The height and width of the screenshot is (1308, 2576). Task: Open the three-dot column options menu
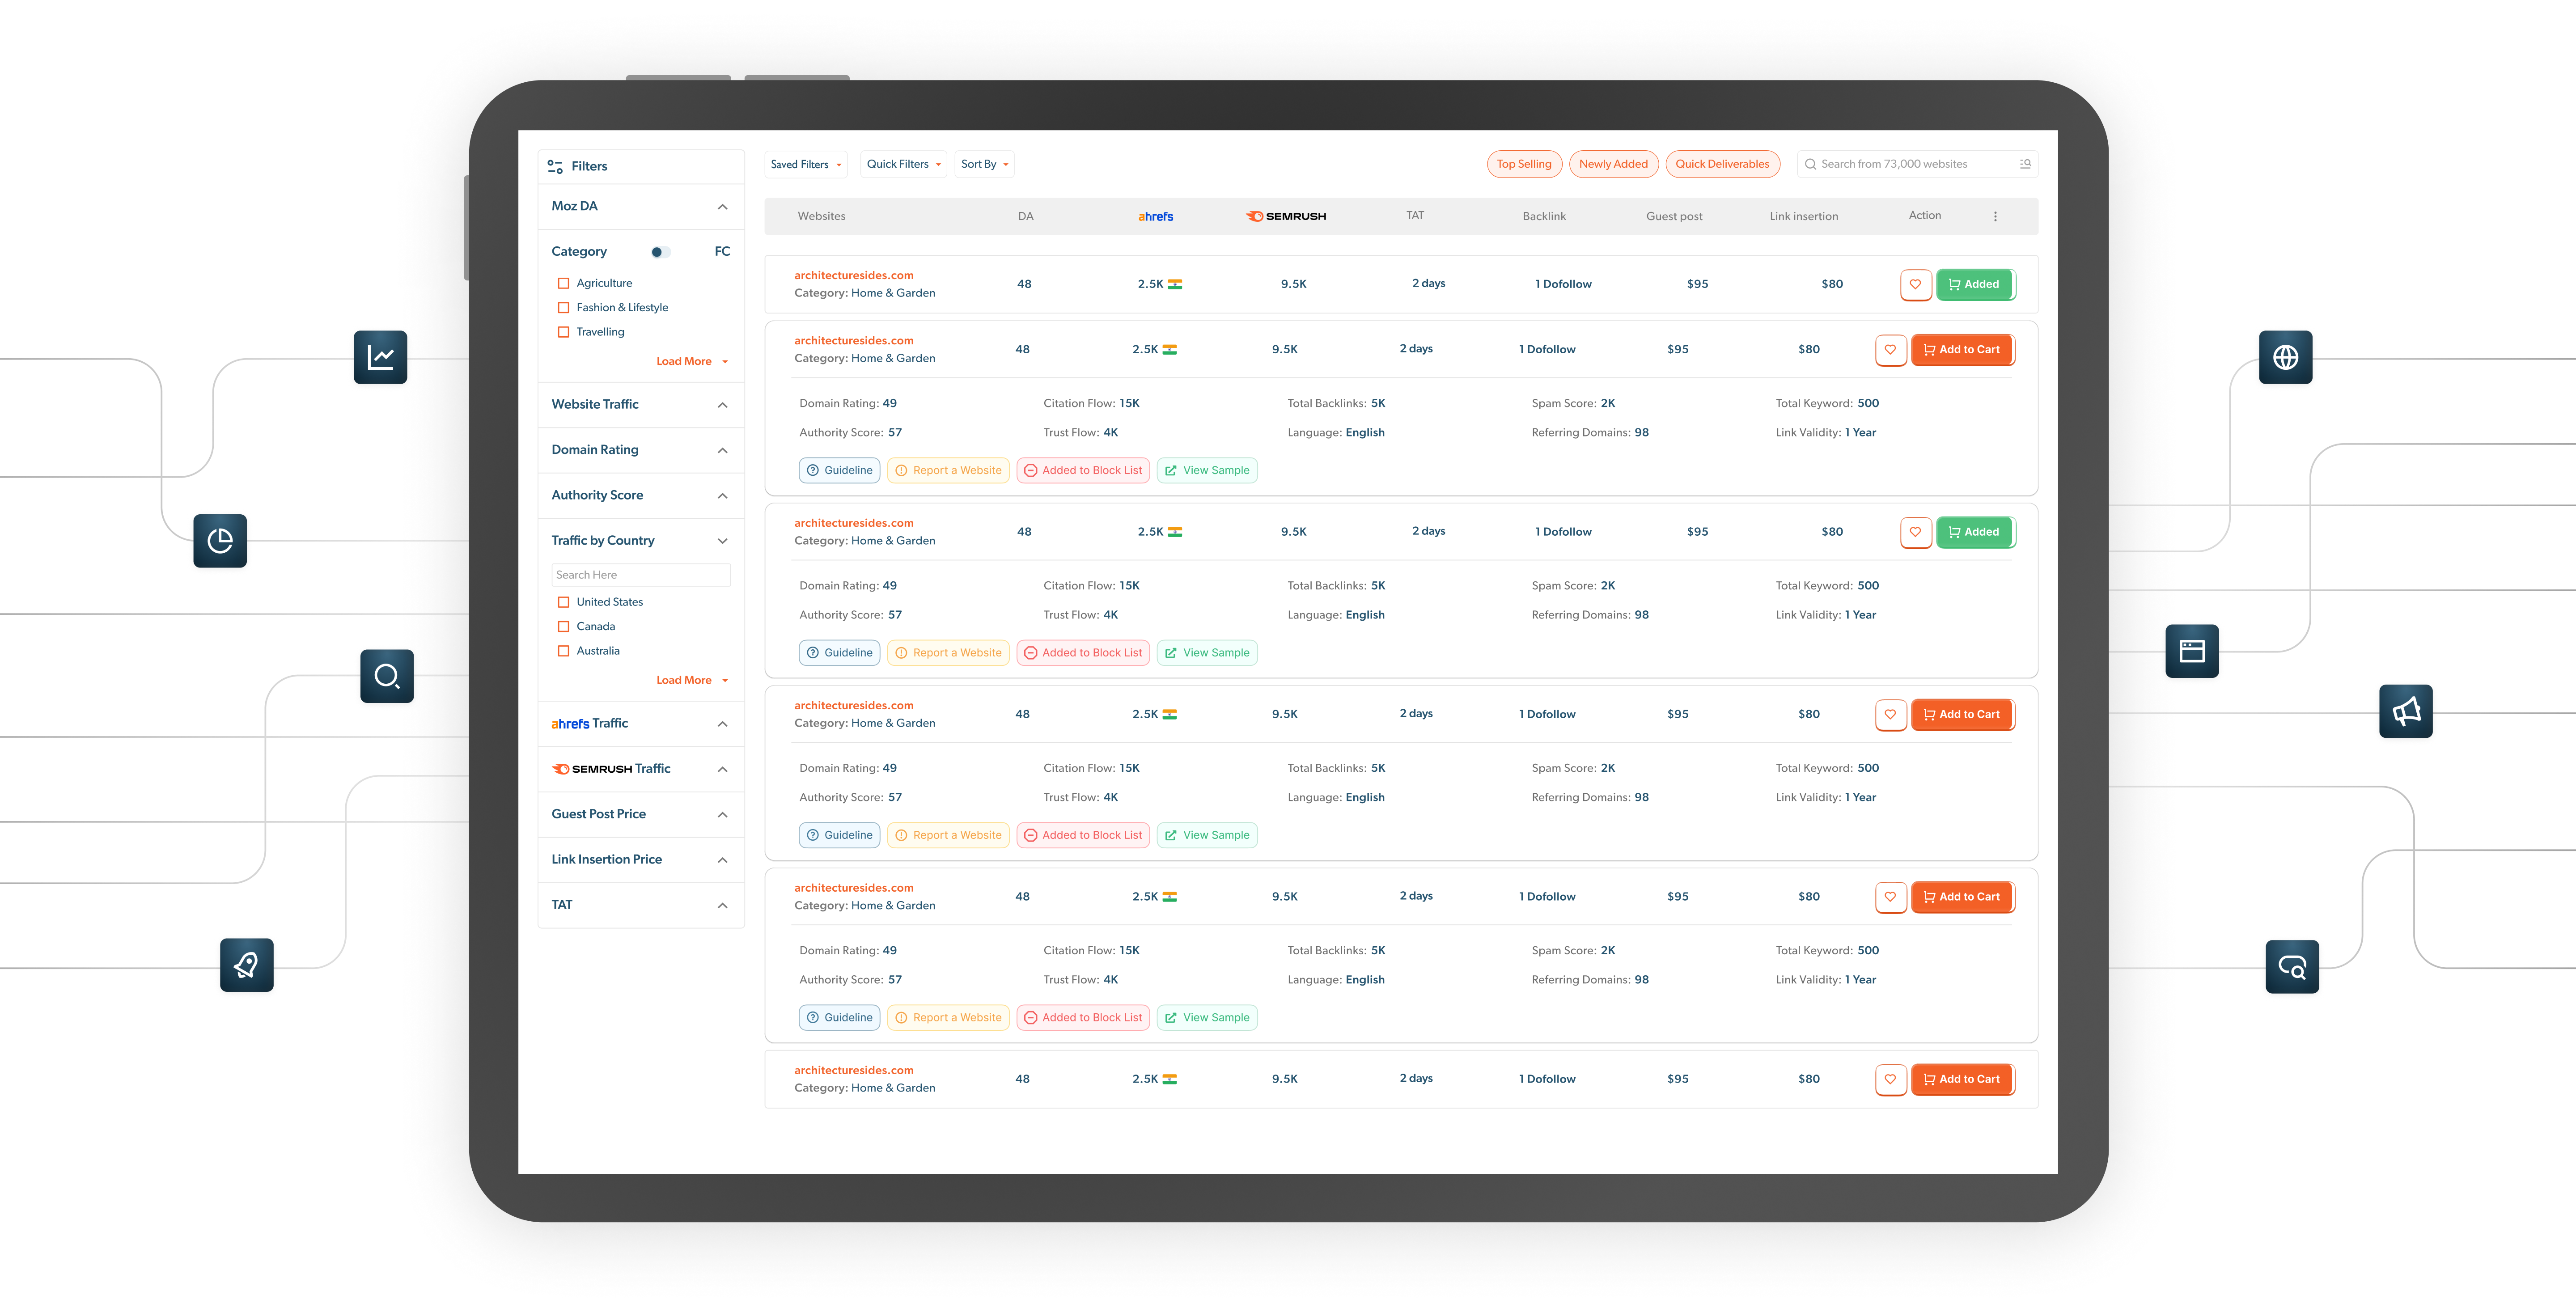[x=1995, y=216]
